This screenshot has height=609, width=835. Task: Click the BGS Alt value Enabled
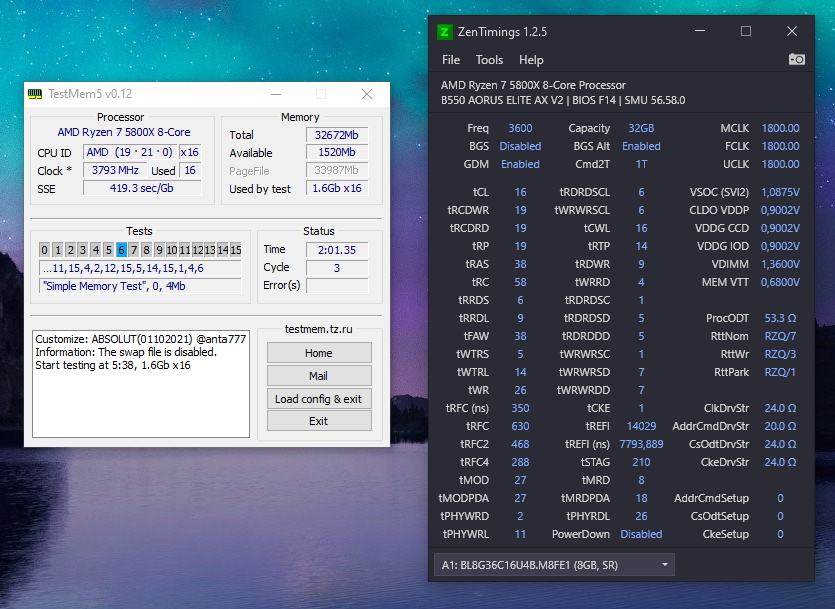[641, 146]
